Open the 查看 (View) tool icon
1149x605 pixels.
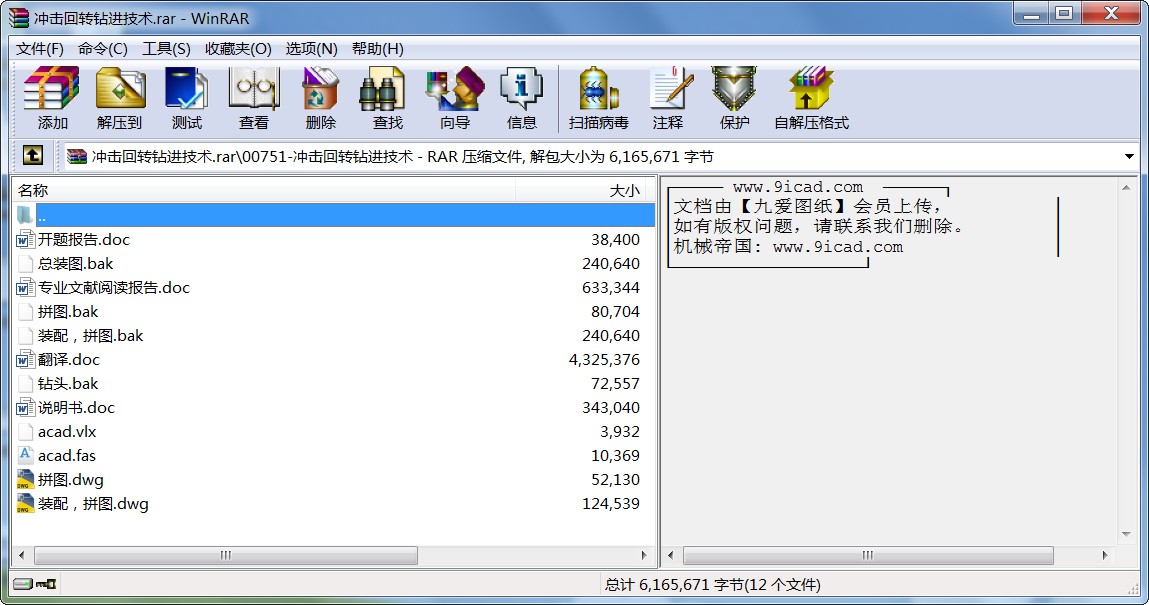(x=253, y=97)
